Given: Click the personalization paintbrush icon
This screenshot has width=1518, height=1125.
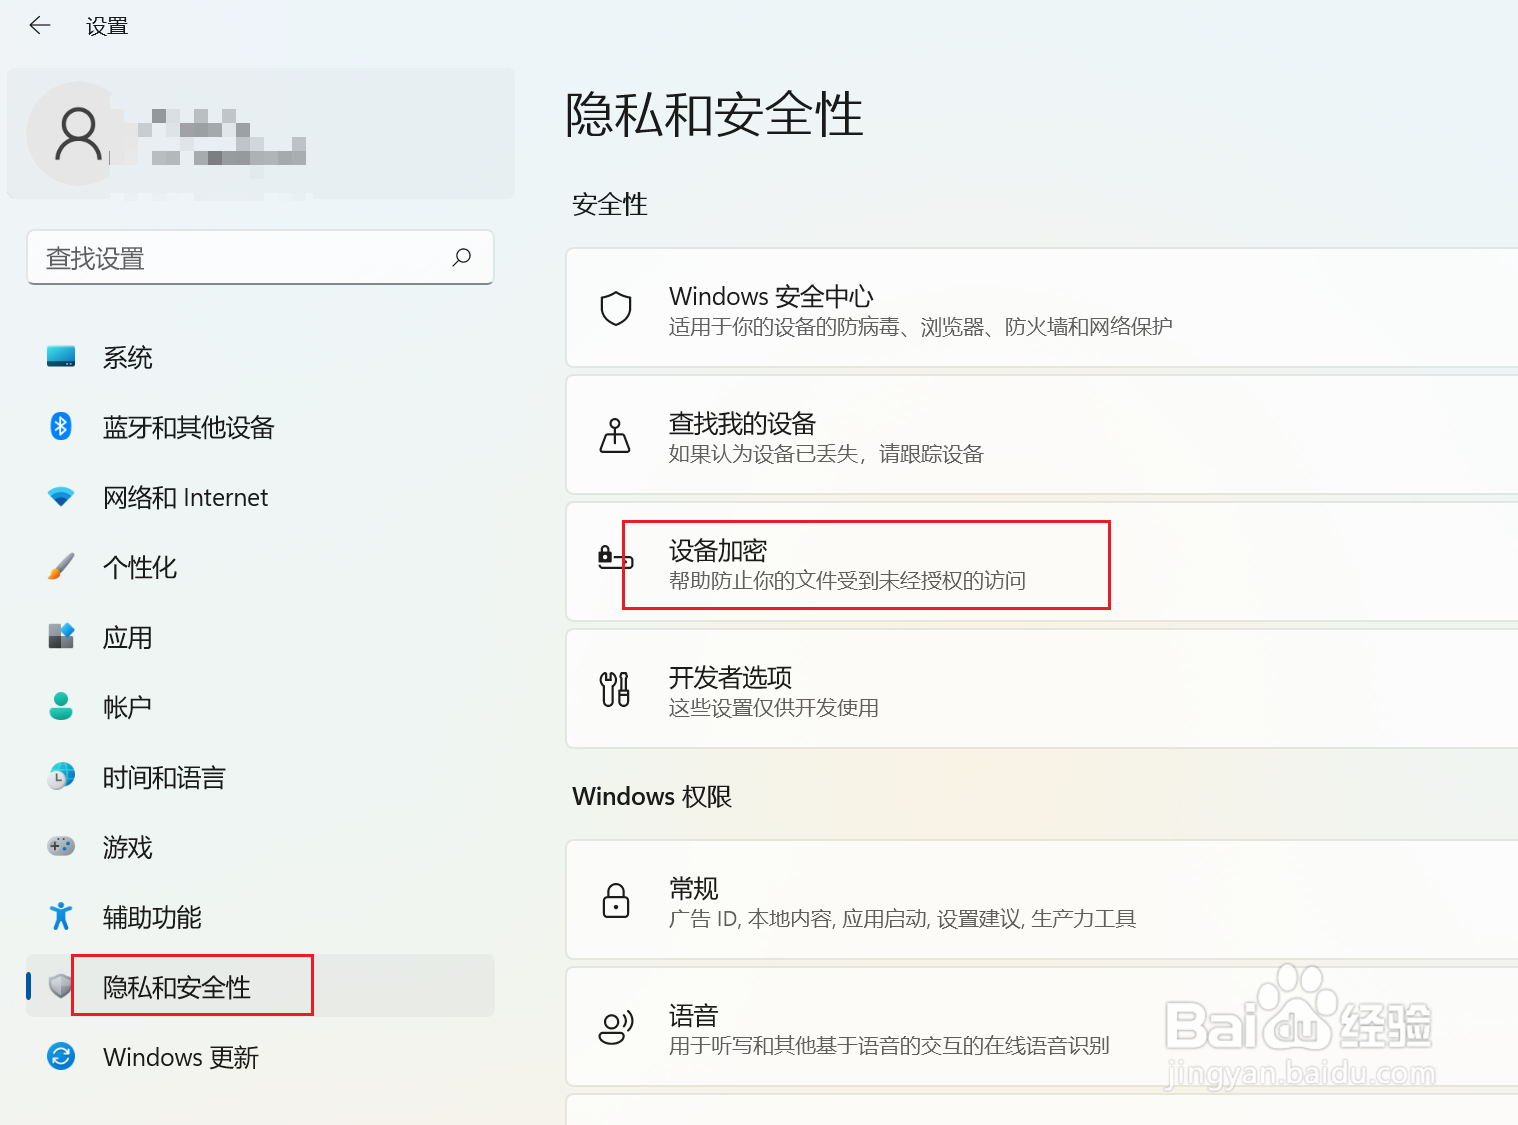Looking at the screenshot, I should coord(61,567).
